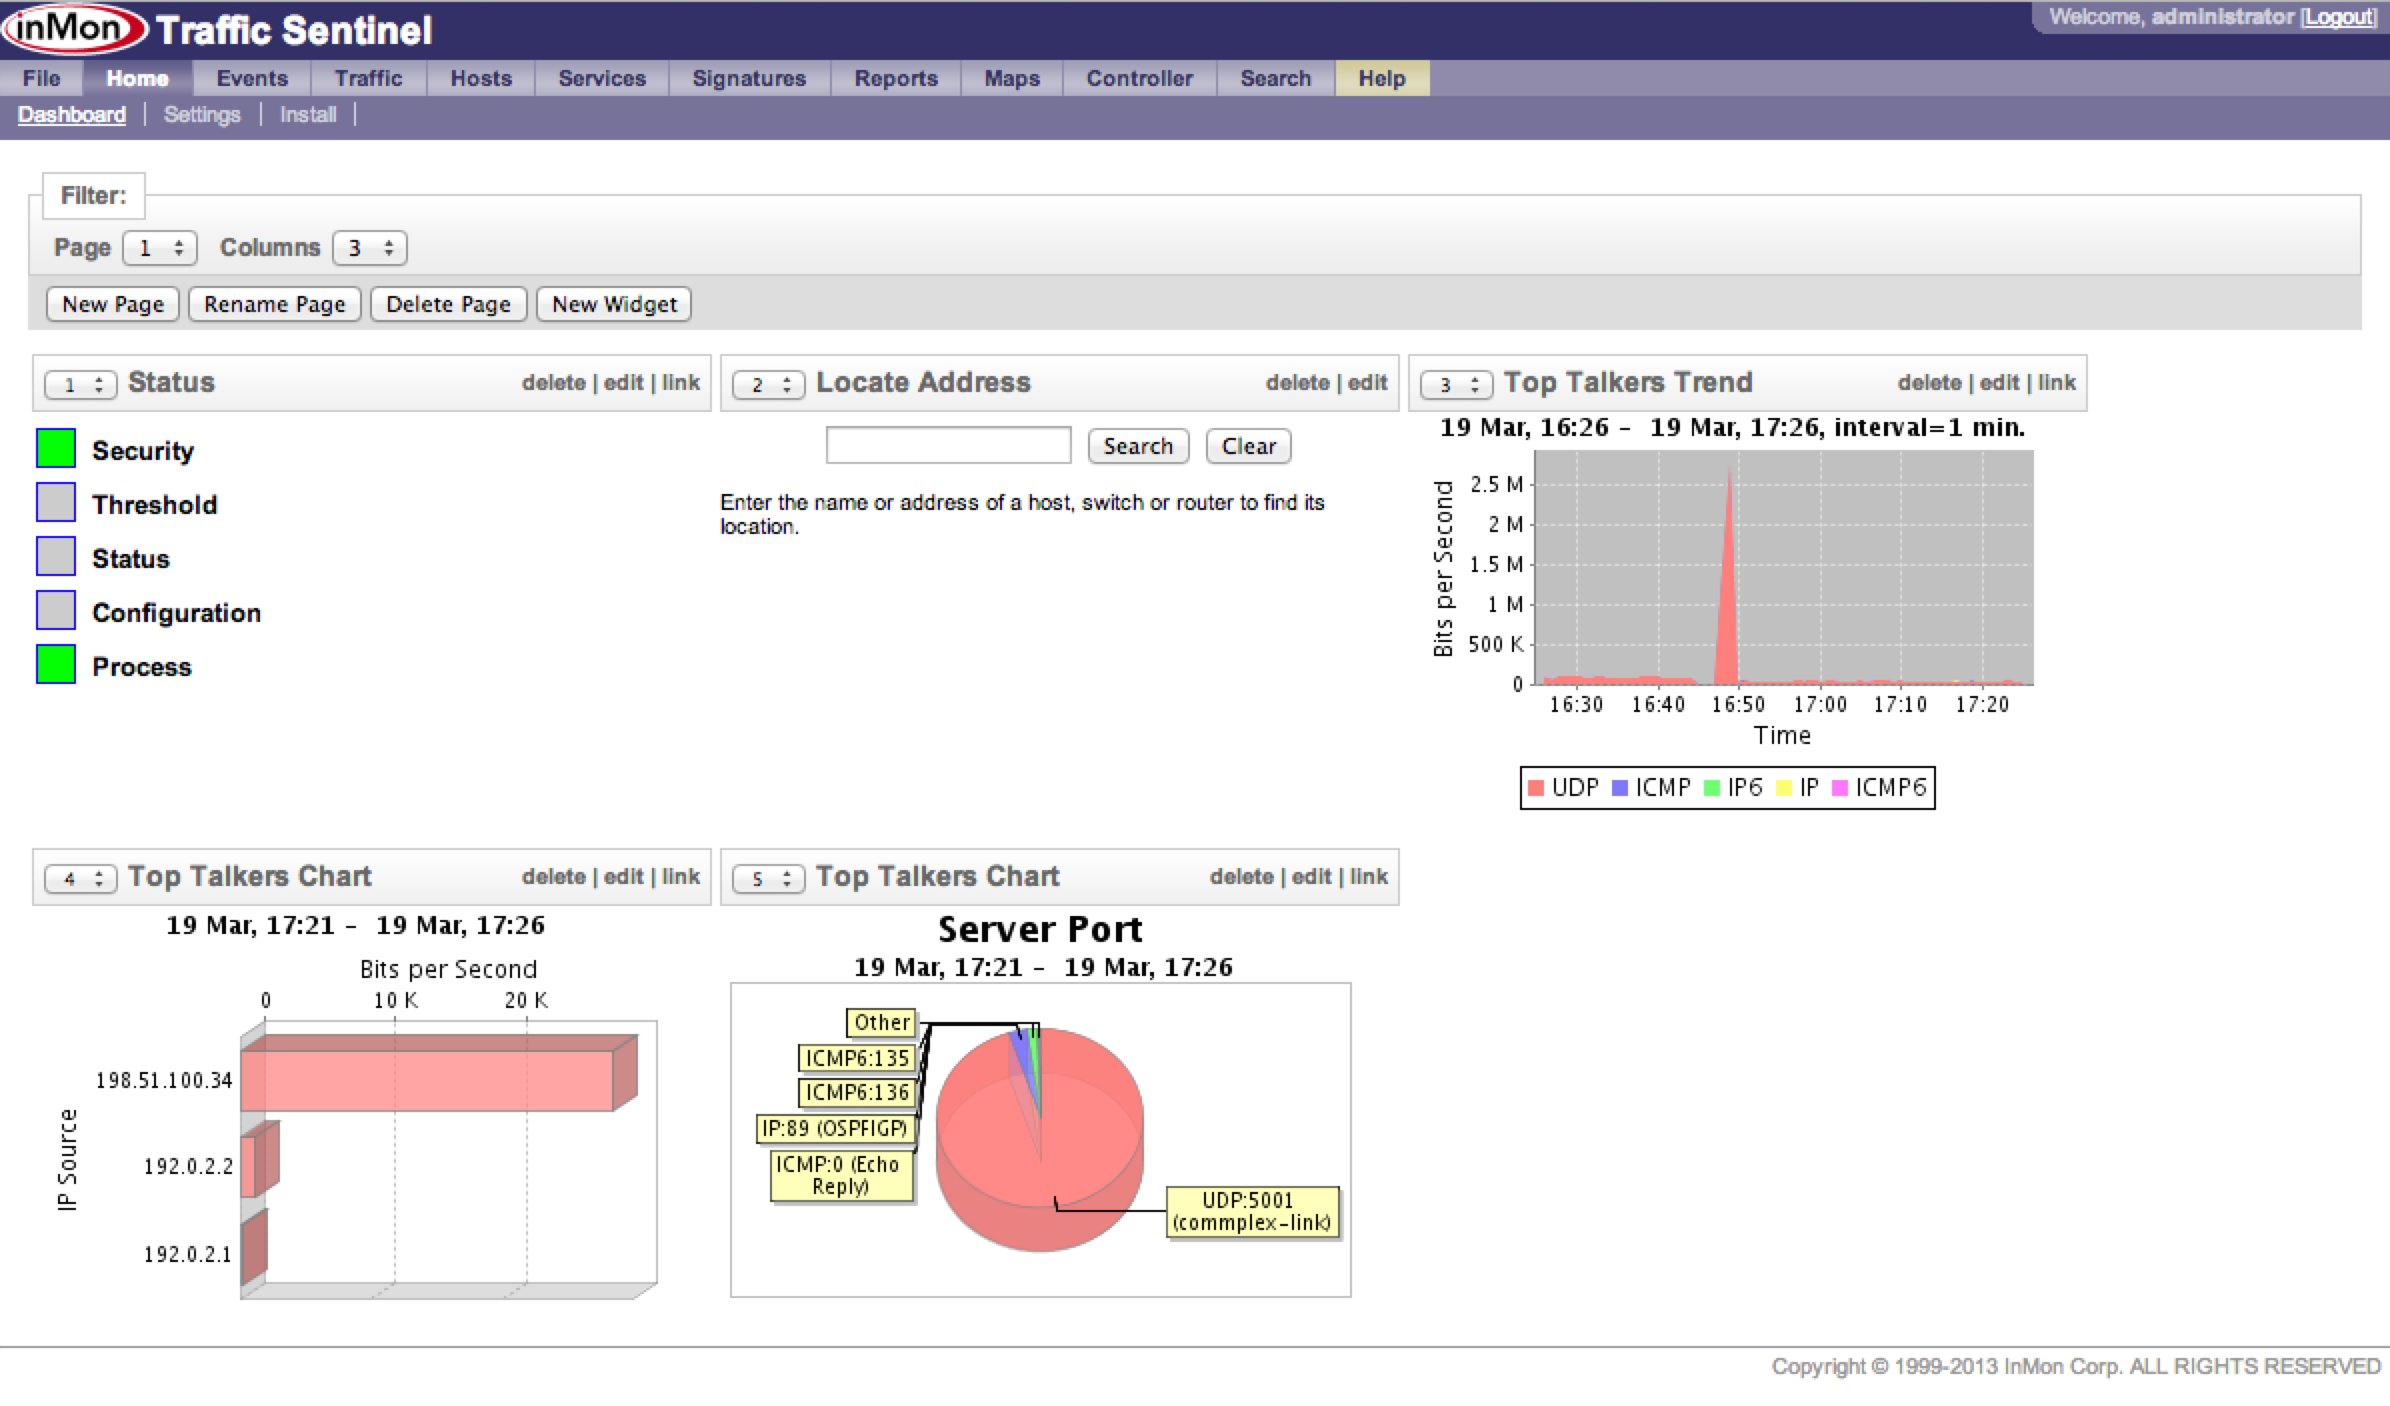Open the Page number dropdown
The width and height of the screenshot is (2390, 1406).
pyautogui.click(x=160, y=248)
